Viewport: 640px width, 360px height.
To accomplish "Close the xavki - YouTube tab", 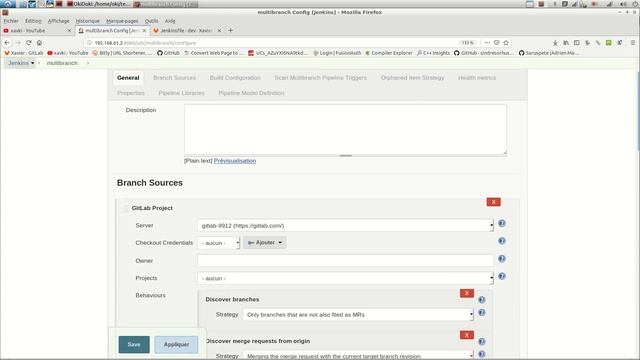I will (69, 31).
